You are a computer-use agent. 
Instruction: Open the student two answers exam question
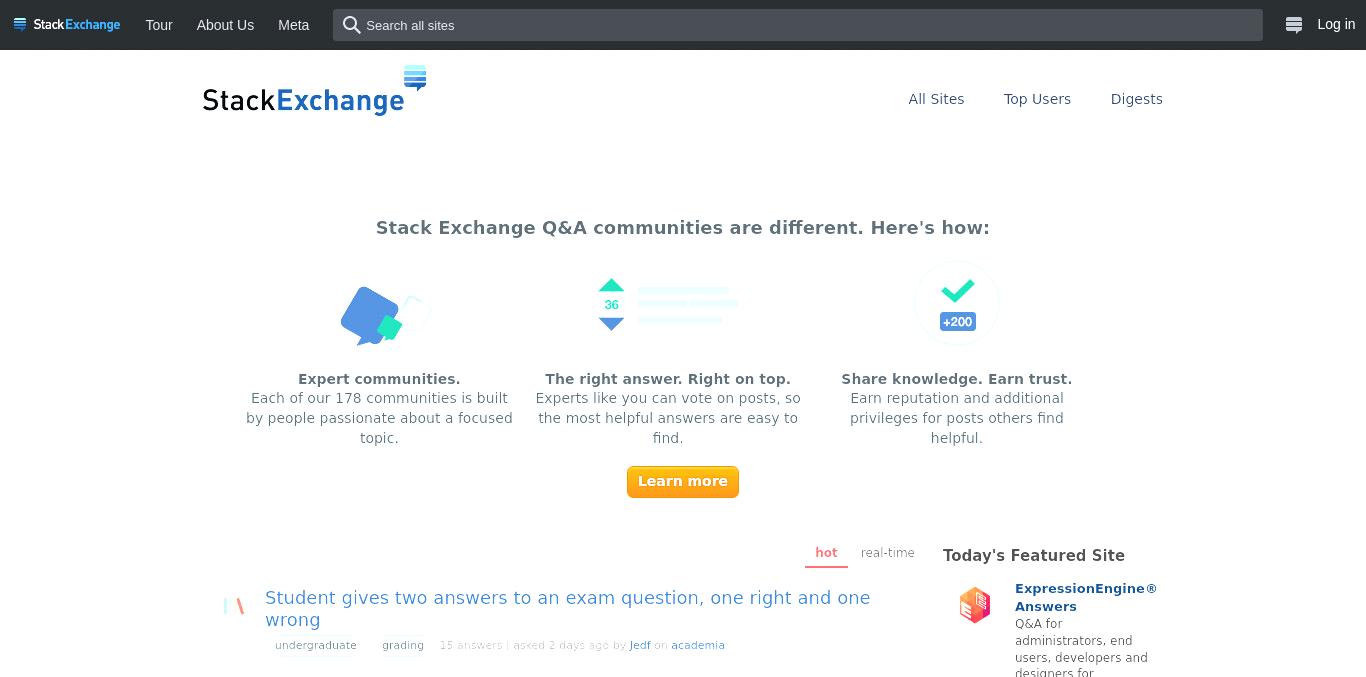coord(568,608)
